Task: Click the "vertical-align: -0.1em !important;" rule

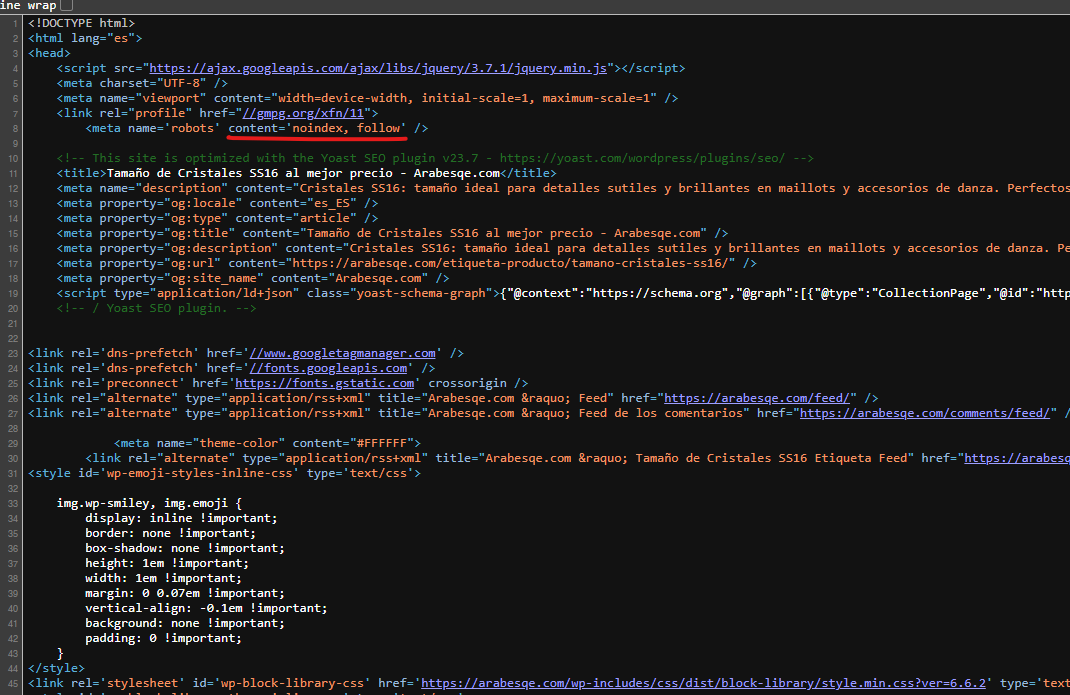Action: coord(206,609)
